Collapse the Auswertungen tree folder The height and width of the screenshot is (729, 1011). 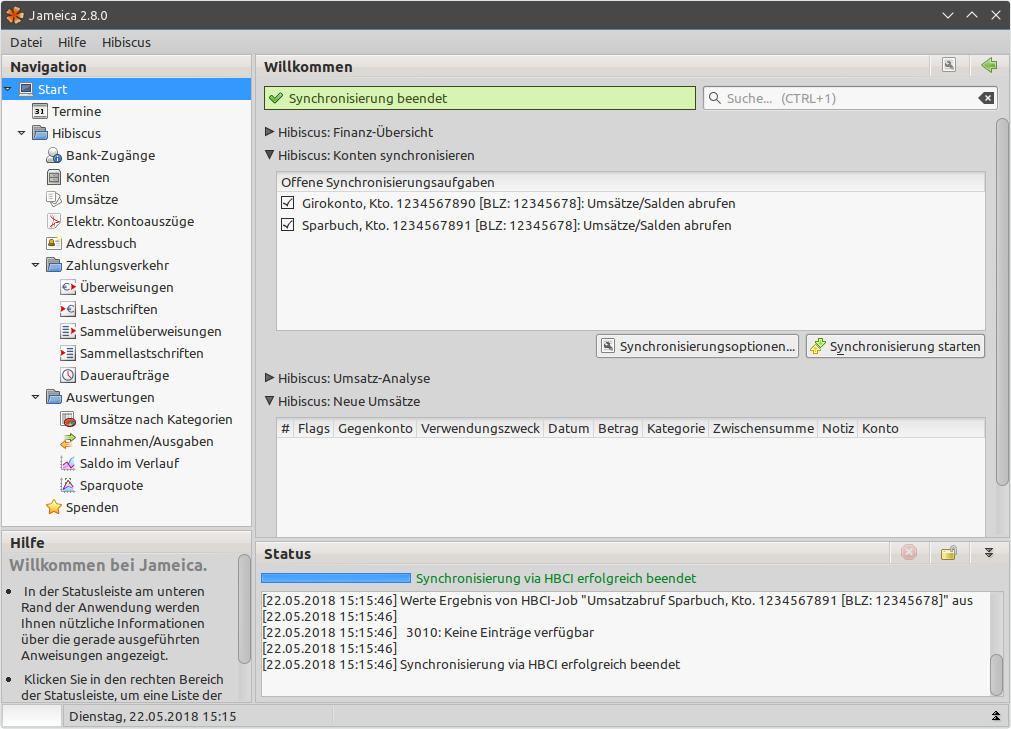(35, 397)
